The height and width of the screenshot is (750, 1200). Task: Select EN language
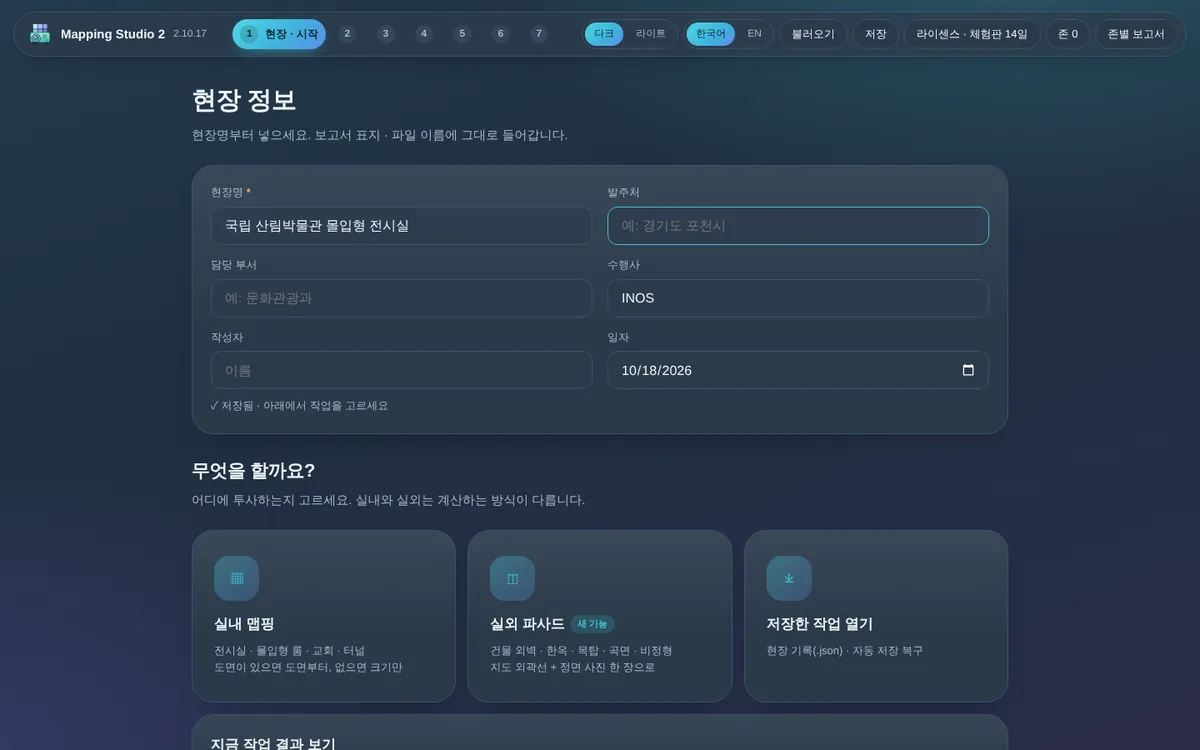coord(754,34)
